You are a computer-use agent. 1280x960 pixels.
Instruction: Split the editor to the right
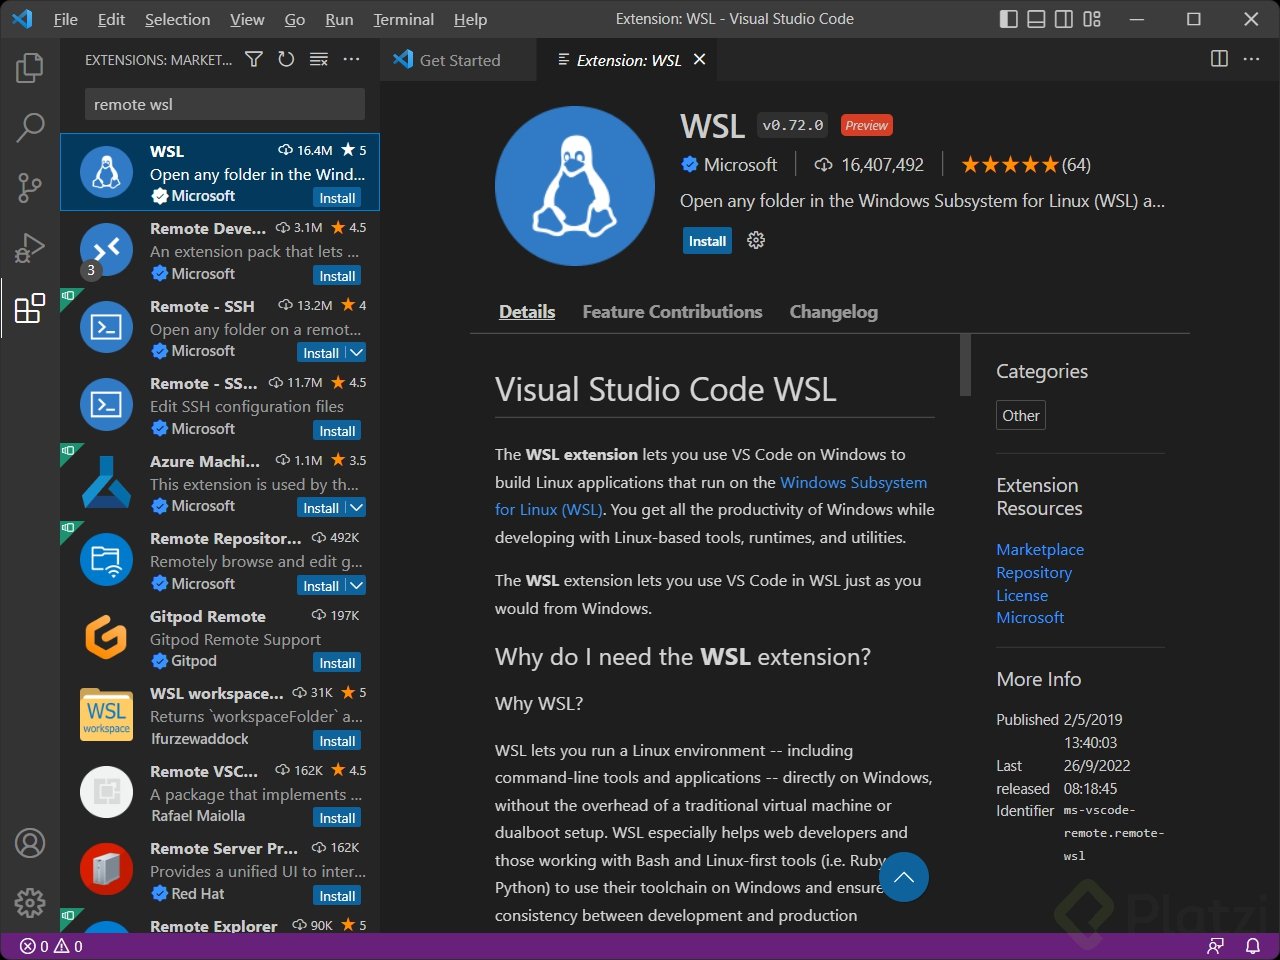tap(1219, 59)
